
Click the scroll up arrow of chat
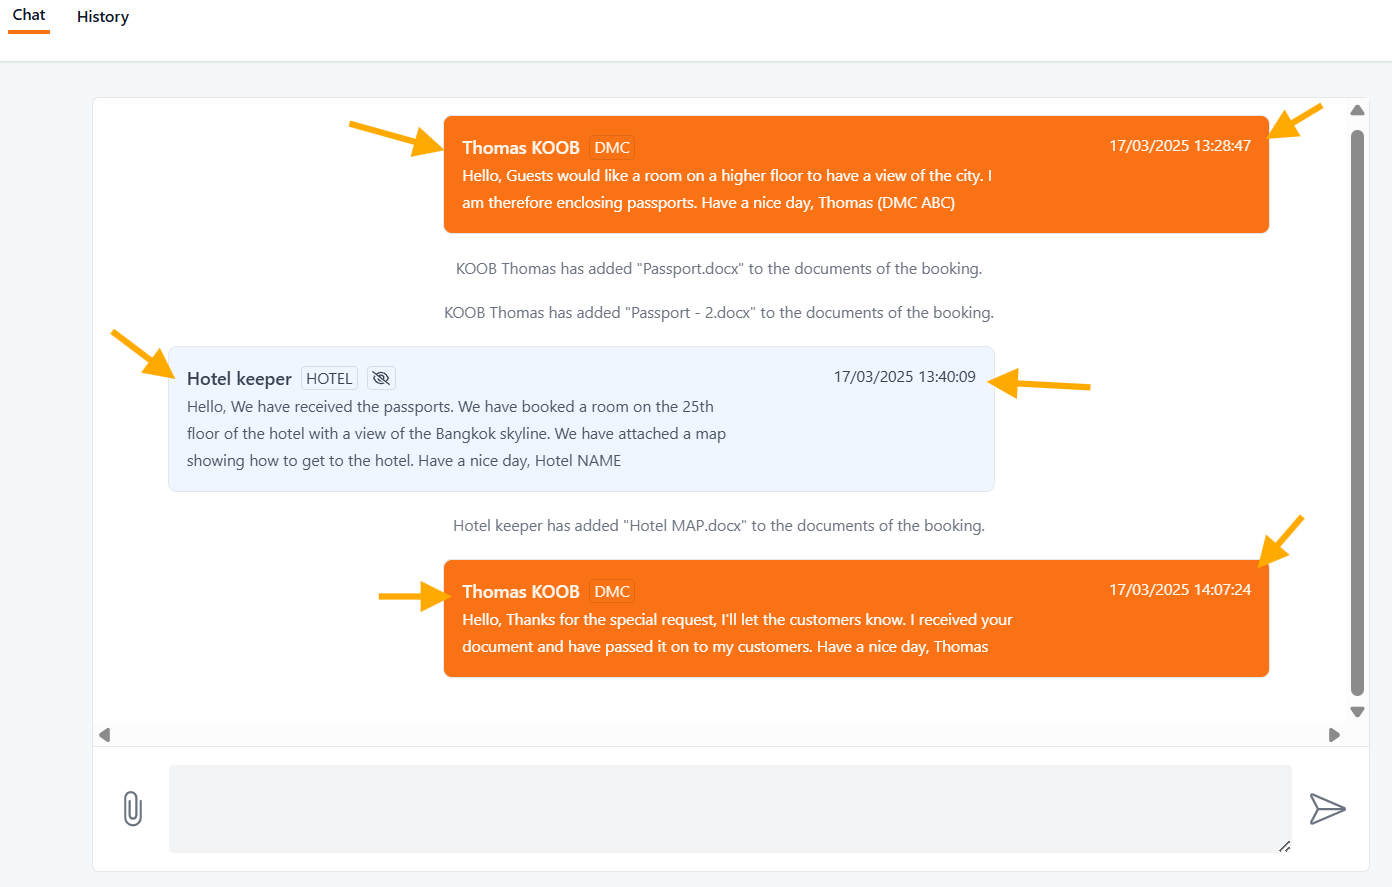(1357, 110)
